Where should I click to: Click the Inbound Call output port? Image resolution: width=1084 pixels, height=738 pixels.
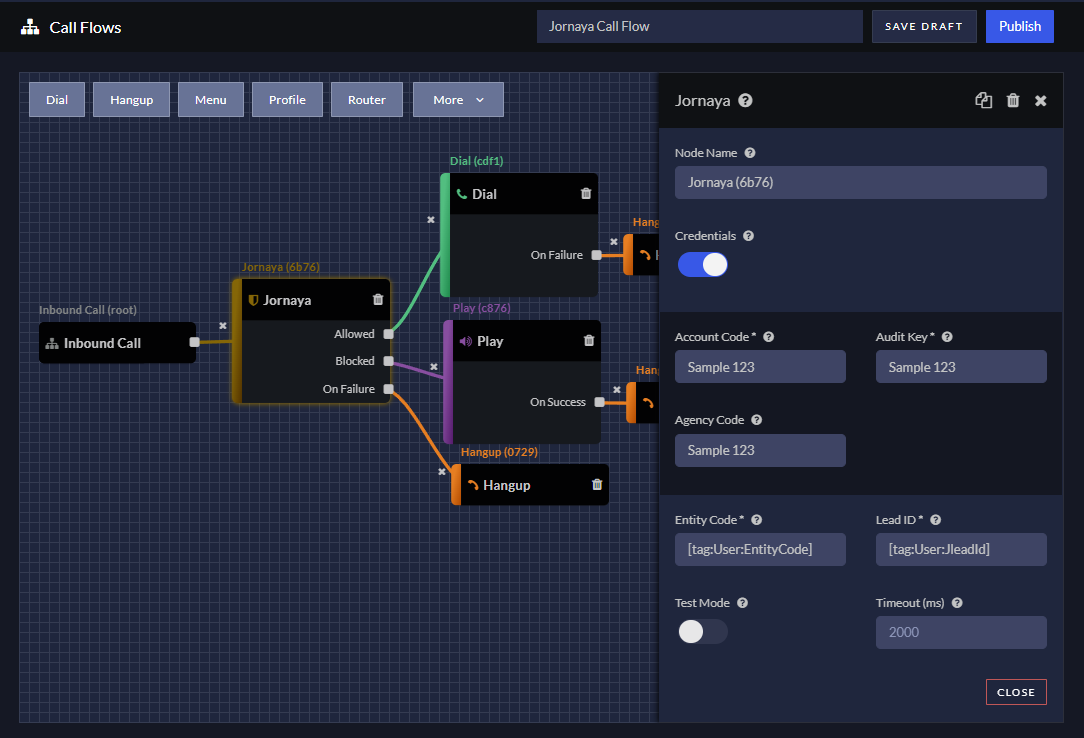click(x=194, y=342)
